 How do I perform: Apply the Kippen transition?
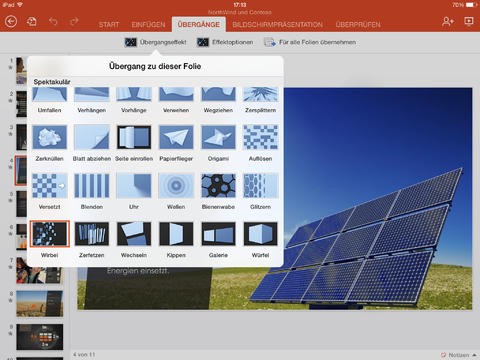(176, 239)
